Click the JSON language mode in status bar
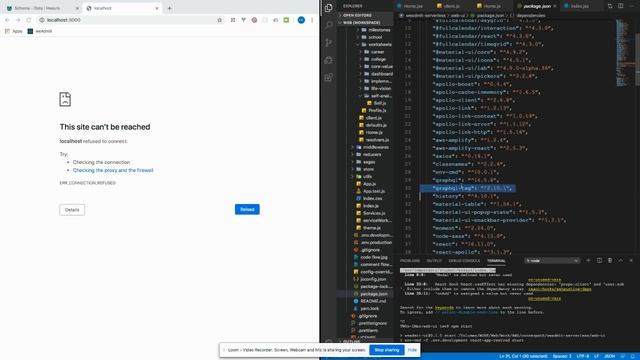This screenshot has width=640, height=360. coord(609,356)
